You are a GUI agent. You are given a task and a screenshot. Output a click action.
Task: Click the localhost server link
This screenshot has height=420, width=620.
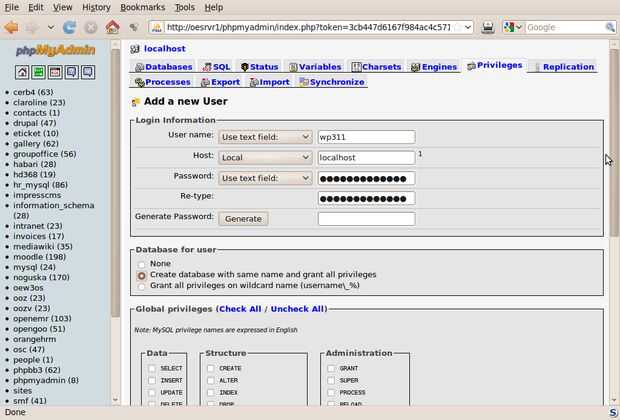click(164, 49)
